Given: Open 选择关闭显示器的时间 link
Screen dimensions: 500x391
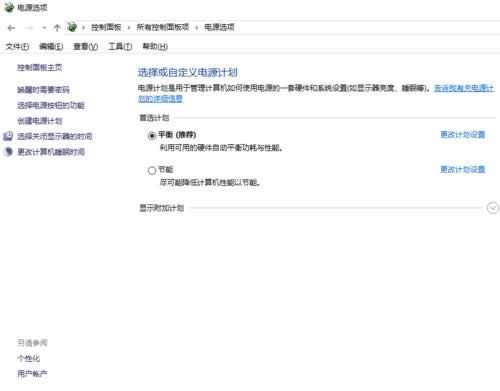Looking at the screenshot, I should tap(55, 136).
